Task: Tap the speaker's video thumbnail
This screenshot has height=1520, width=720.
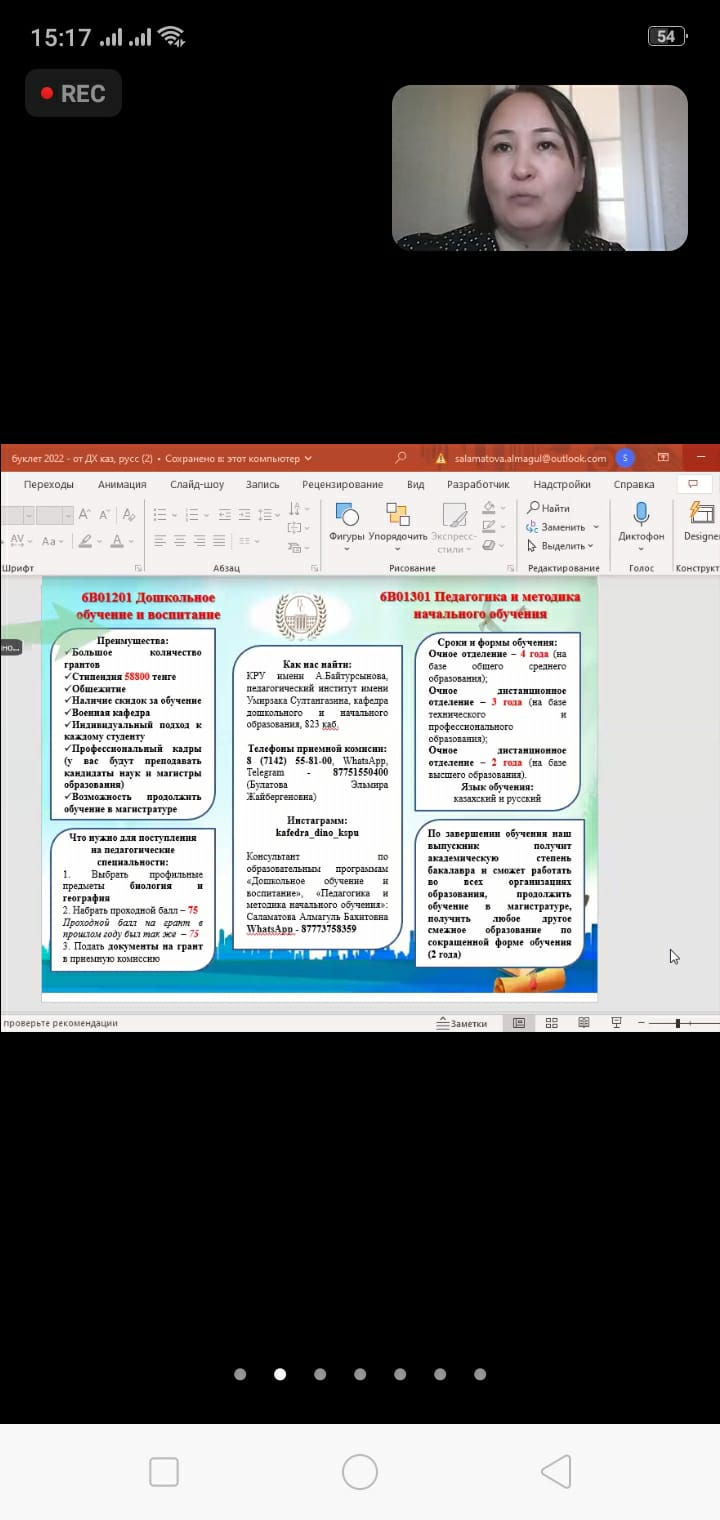Action: (539, 167)
